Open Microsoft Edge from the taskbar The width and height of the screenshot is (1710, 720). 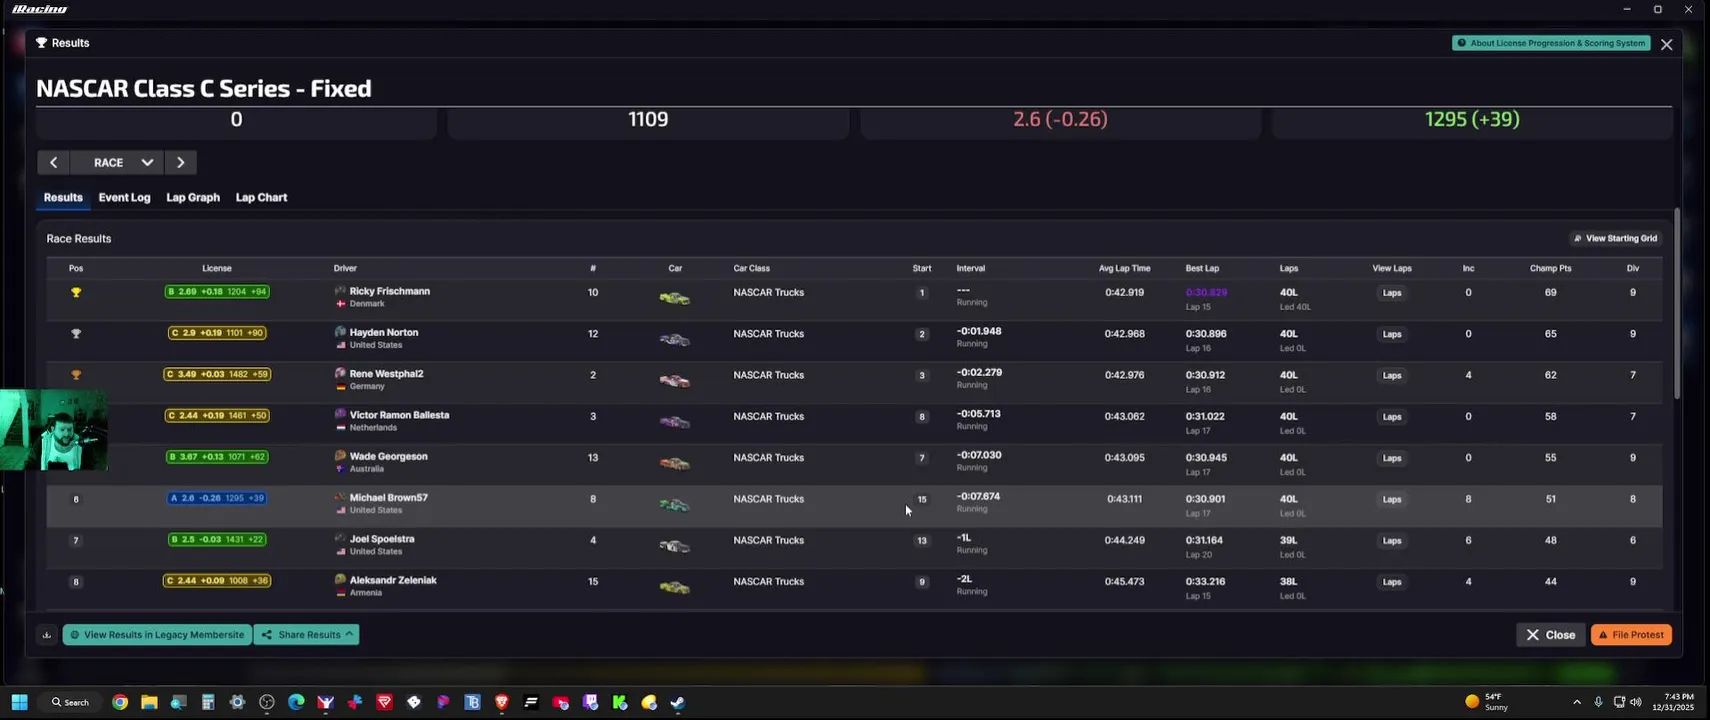point(296,702)
